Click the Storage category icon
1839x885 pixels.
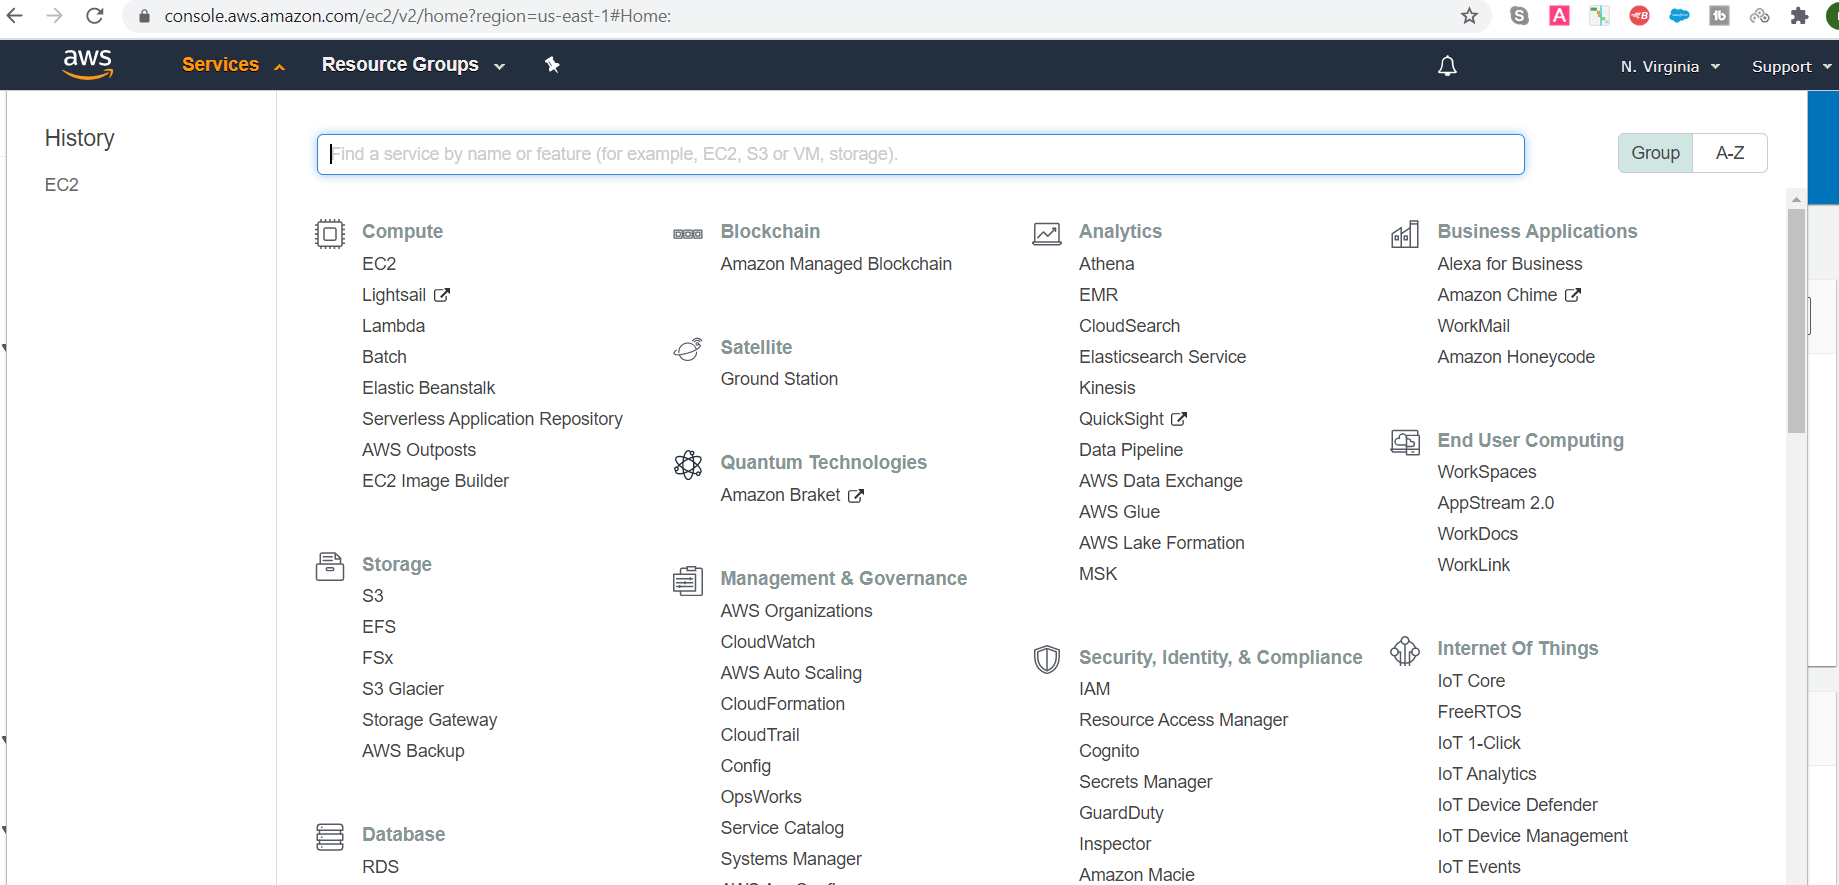pos(330,566)
